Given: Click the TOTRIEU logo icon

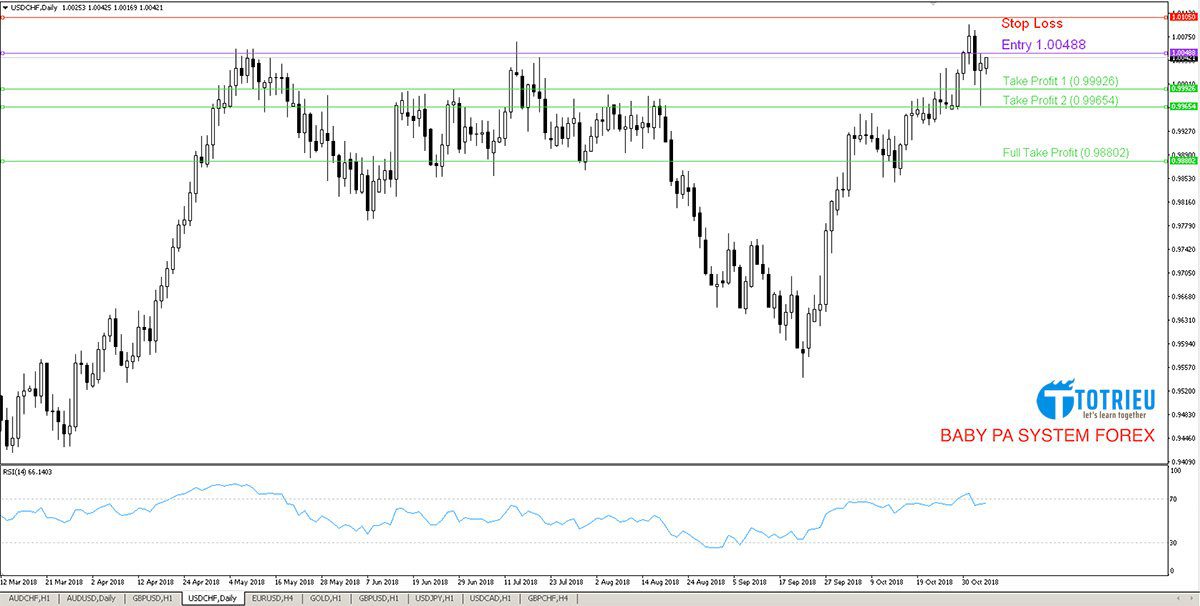Looking at the screenshot, I should tap(1055, 400).
